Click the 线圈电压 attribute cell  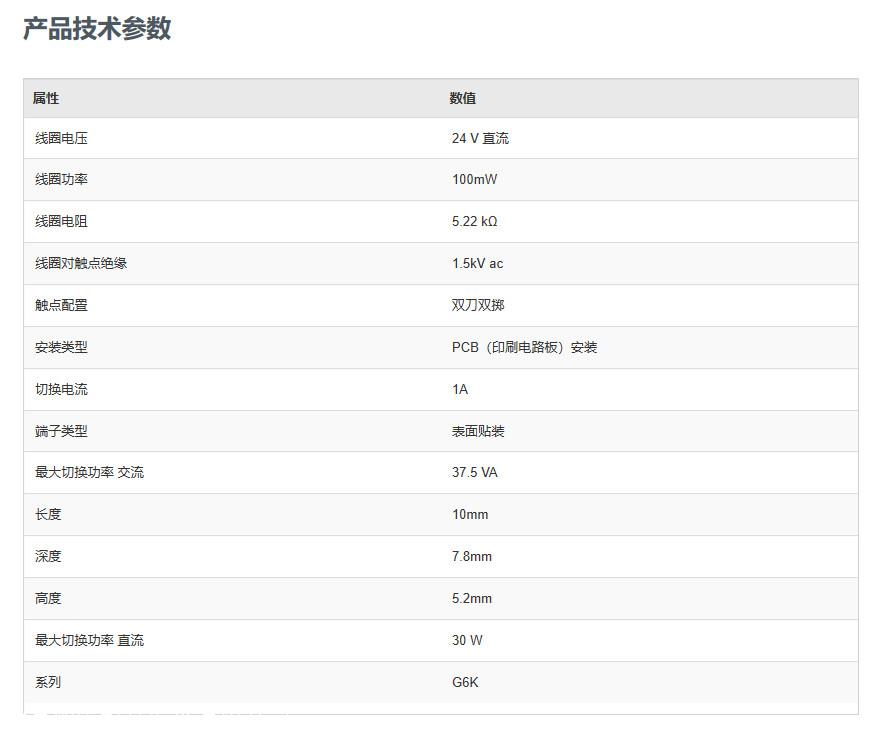(61, 138)
